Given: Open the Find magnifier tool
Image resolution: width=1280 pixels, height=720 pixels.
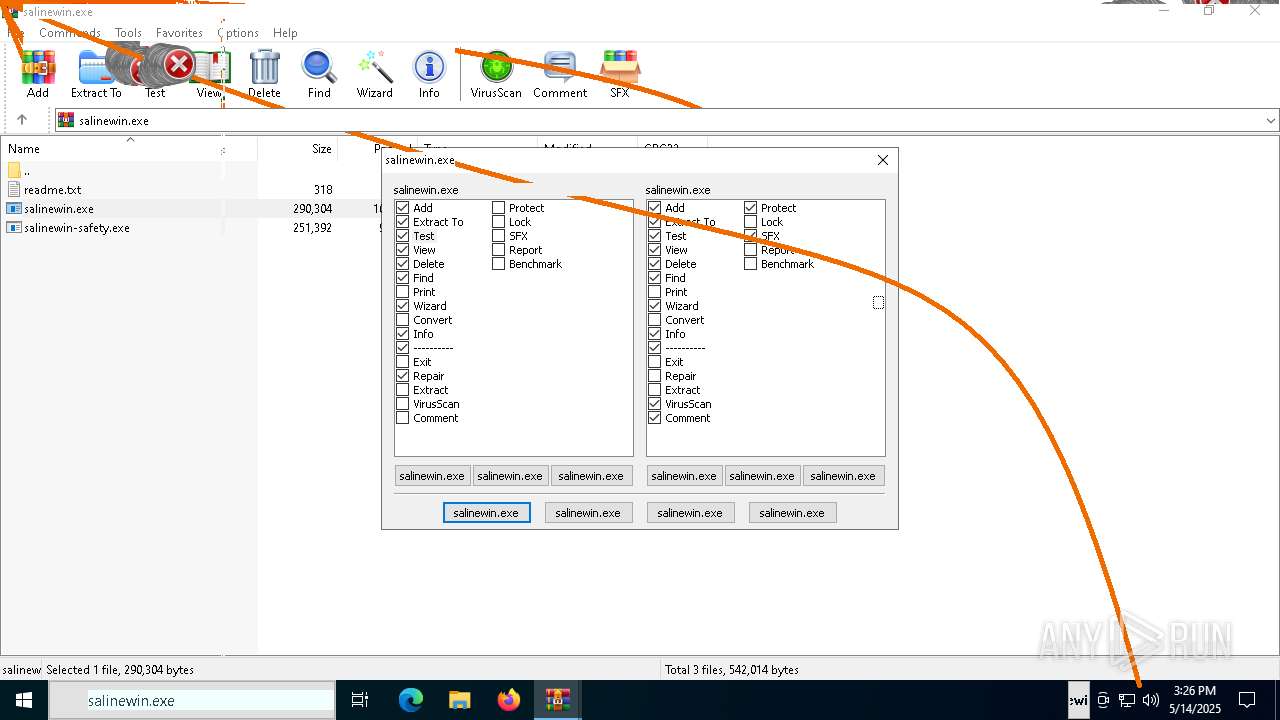Looking at the screenshot, I should tap(319, 75).
